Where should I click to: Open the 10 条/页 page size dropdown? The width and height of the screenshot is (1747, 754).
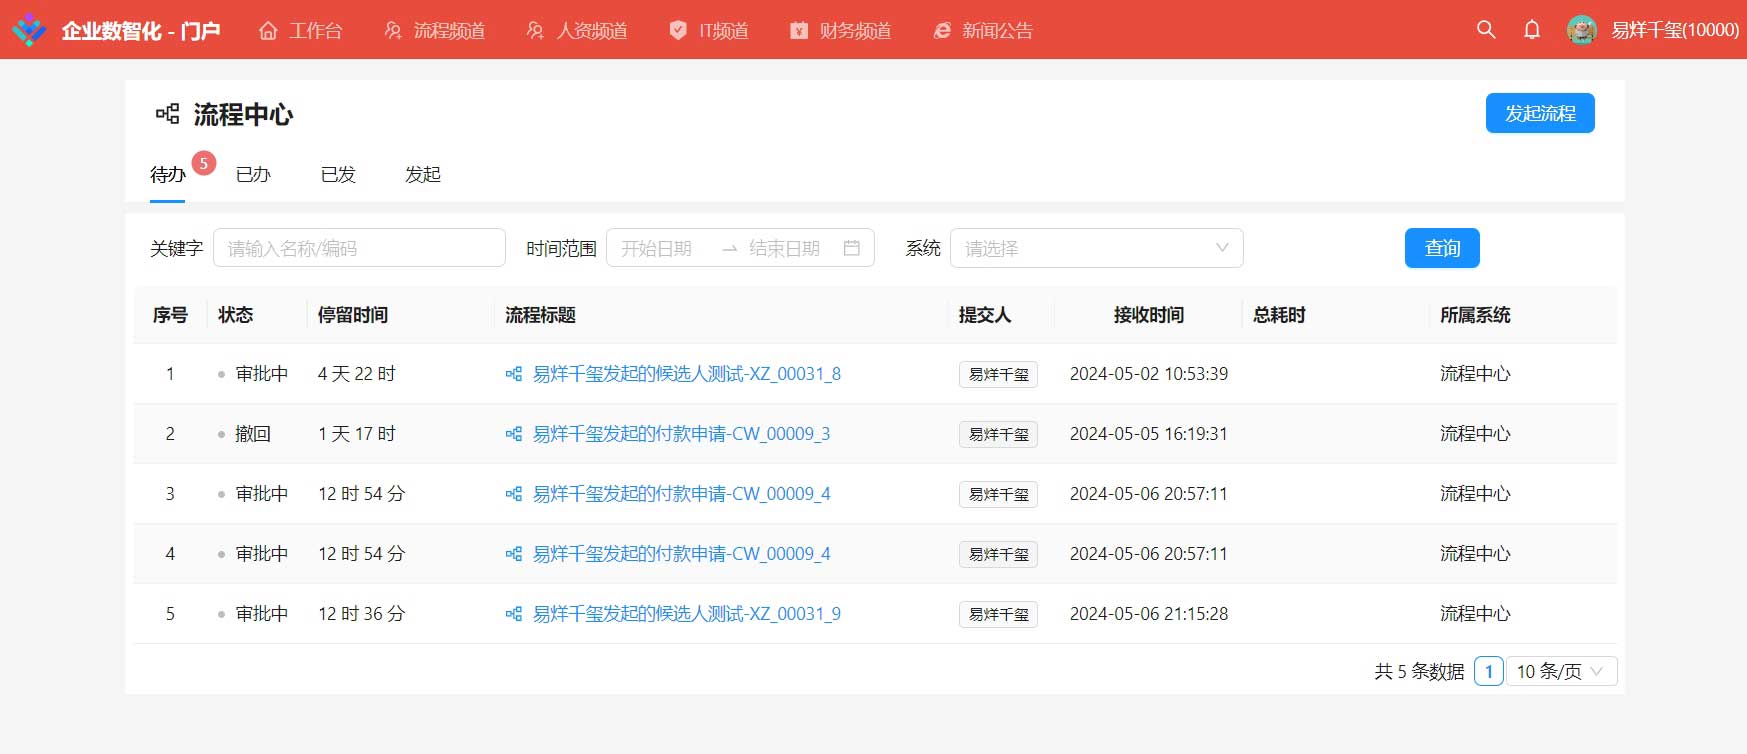click(x=1560, y=671)
